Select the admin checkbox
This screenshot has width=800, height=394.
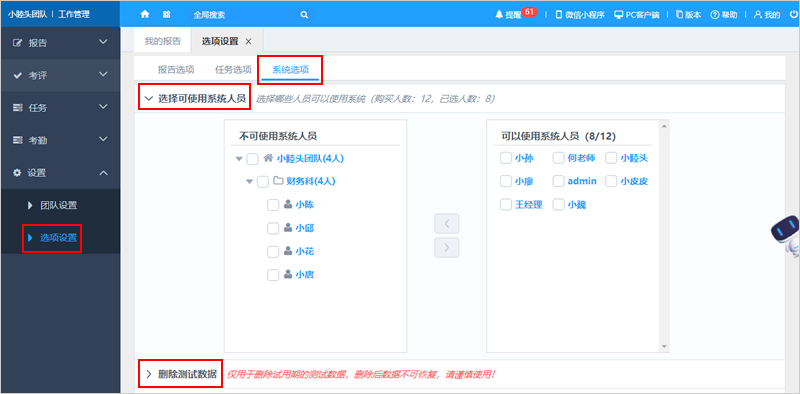tap(559, 181)
